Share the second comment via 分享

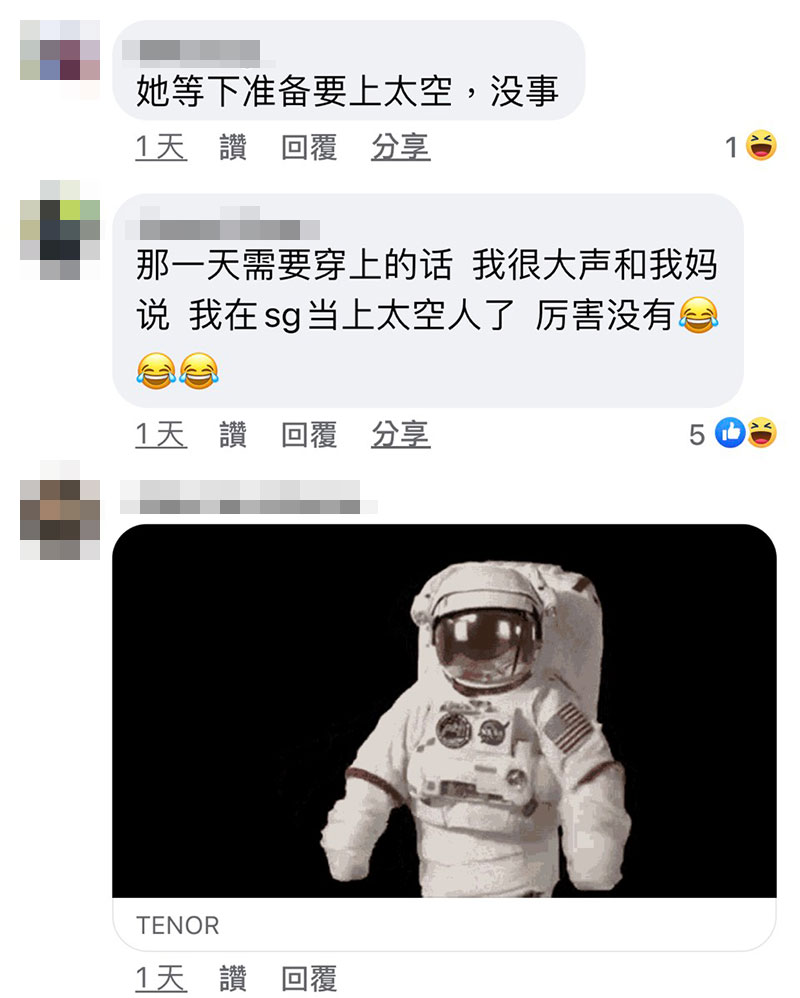[401, 435]
